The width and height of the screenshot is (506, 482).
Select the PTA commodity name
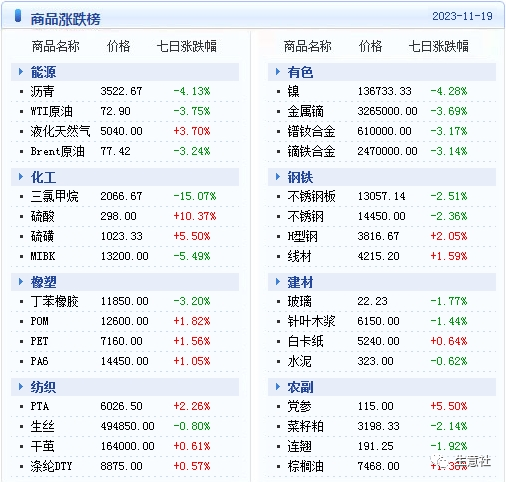click(x=40, y=406)
